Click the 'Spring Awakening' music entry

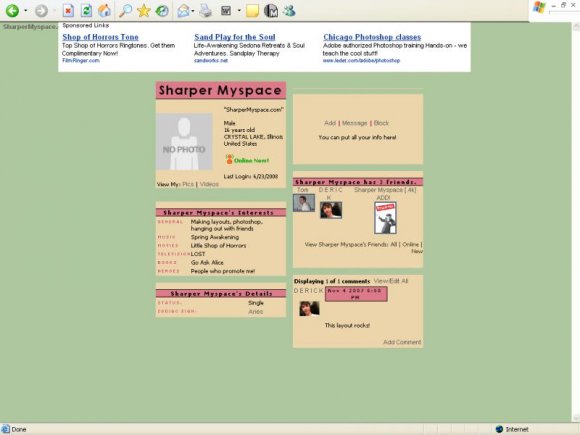click(215, 237)
